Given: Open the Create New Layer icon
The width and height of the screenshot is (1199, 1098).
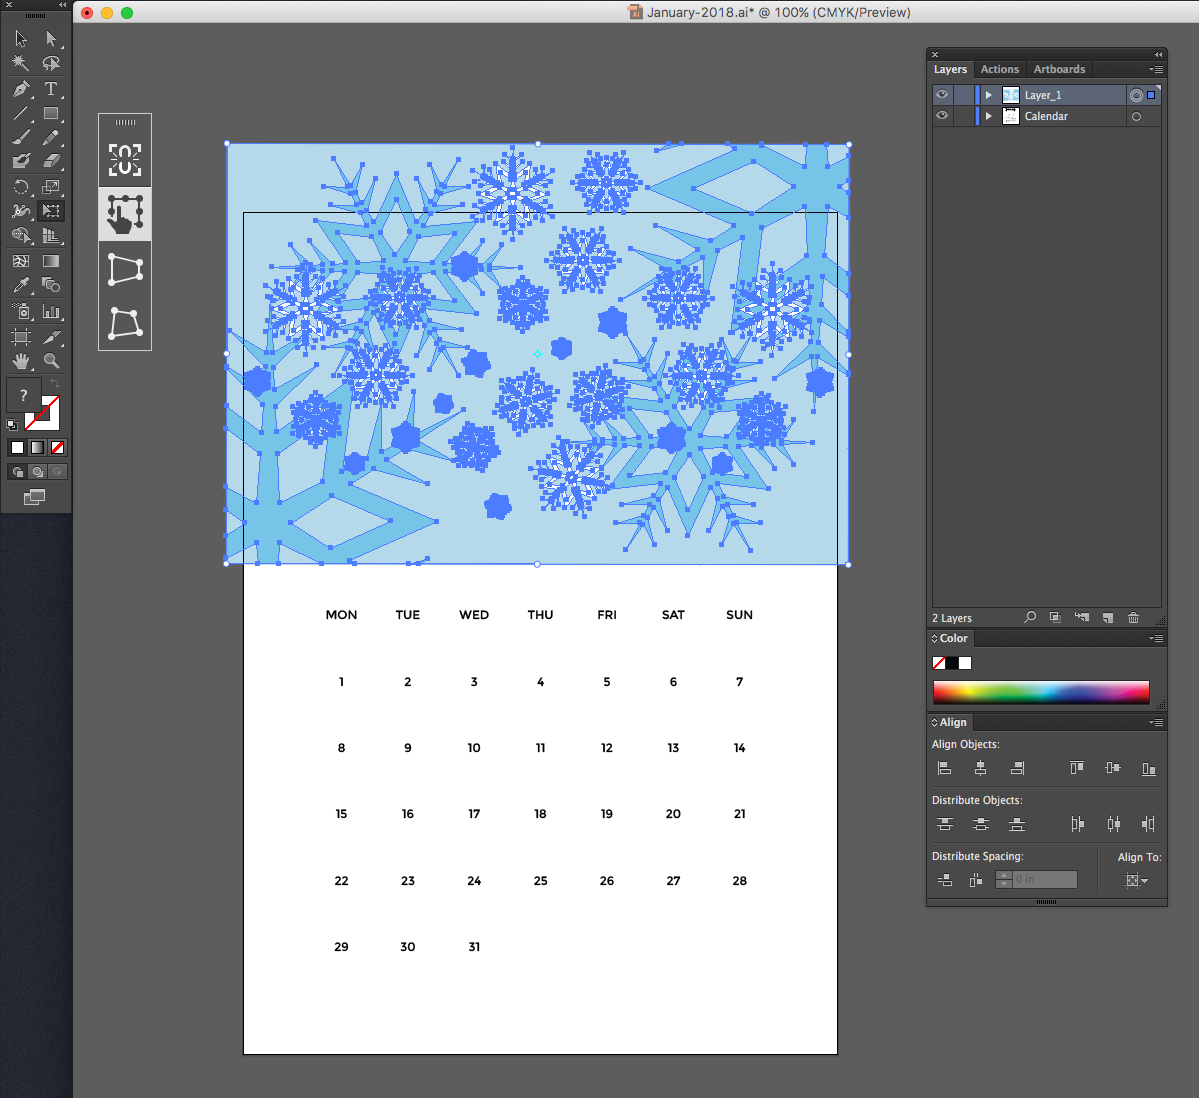Looking at the screenshot, I should [x=1107, y=617].
